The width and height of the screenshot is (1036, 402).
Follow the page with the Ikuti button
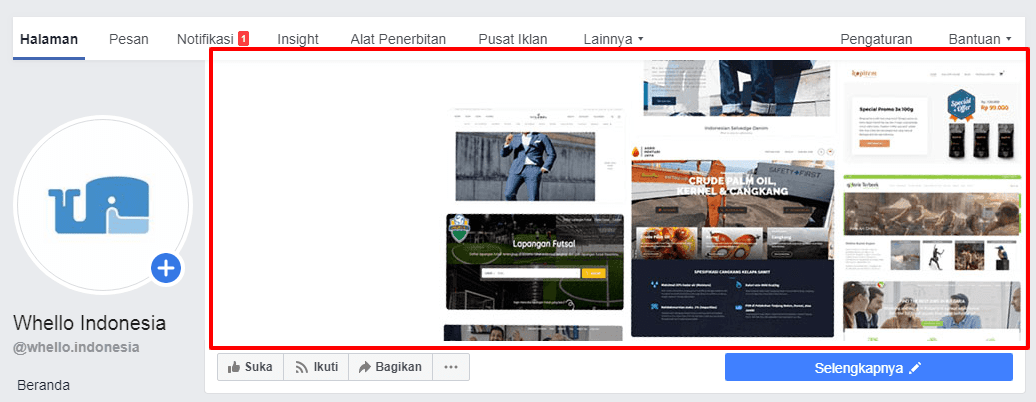[x=315, y=367]
